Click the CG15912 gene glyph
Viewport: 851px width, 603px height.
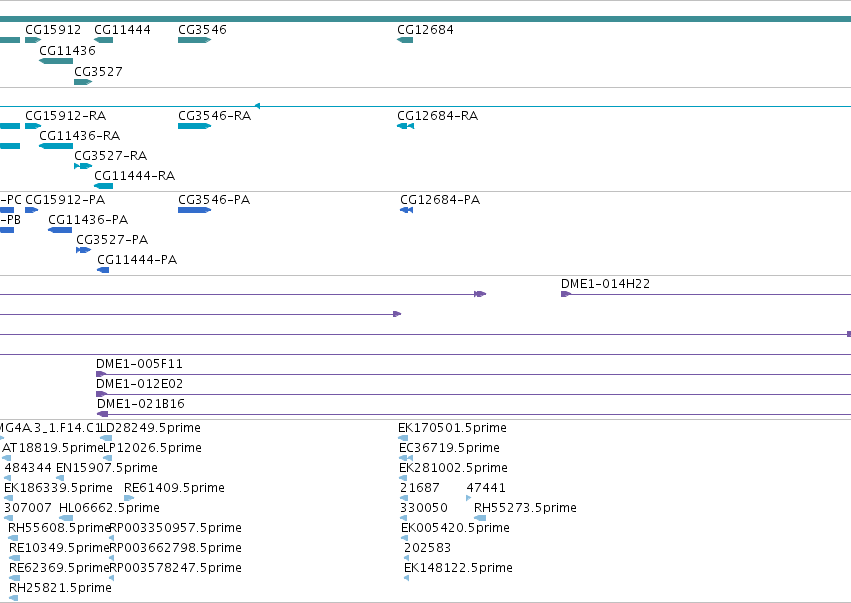point(33,40)
